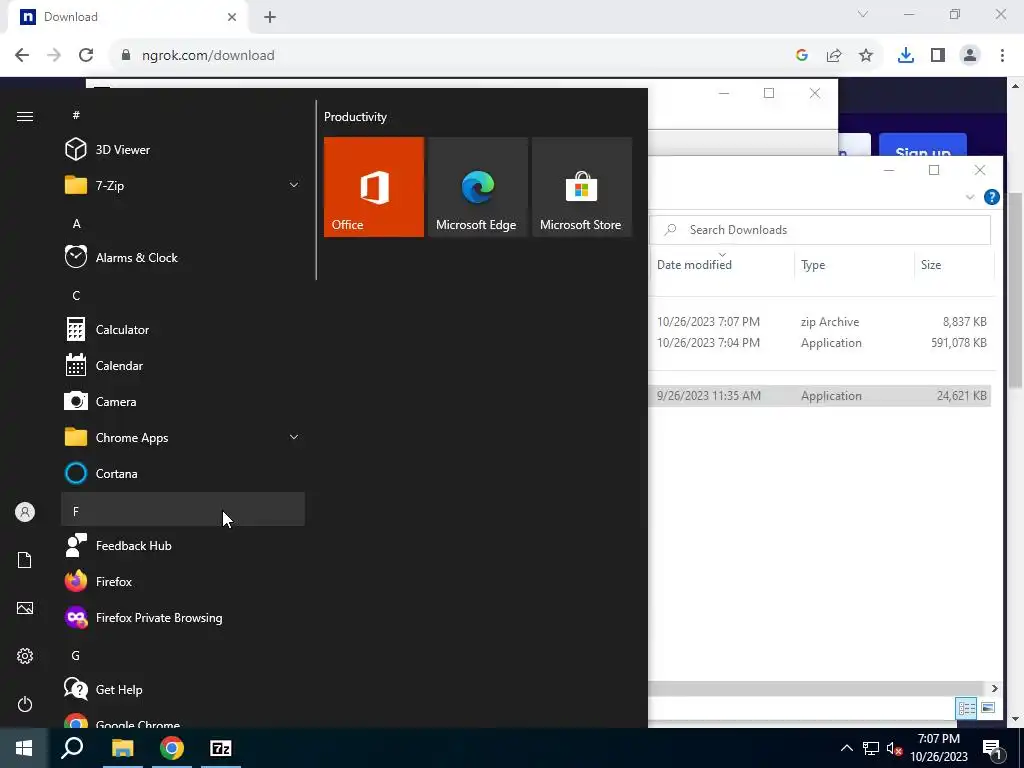Open Feedback Hub app
1024x768 pixels.
point(183,545)
